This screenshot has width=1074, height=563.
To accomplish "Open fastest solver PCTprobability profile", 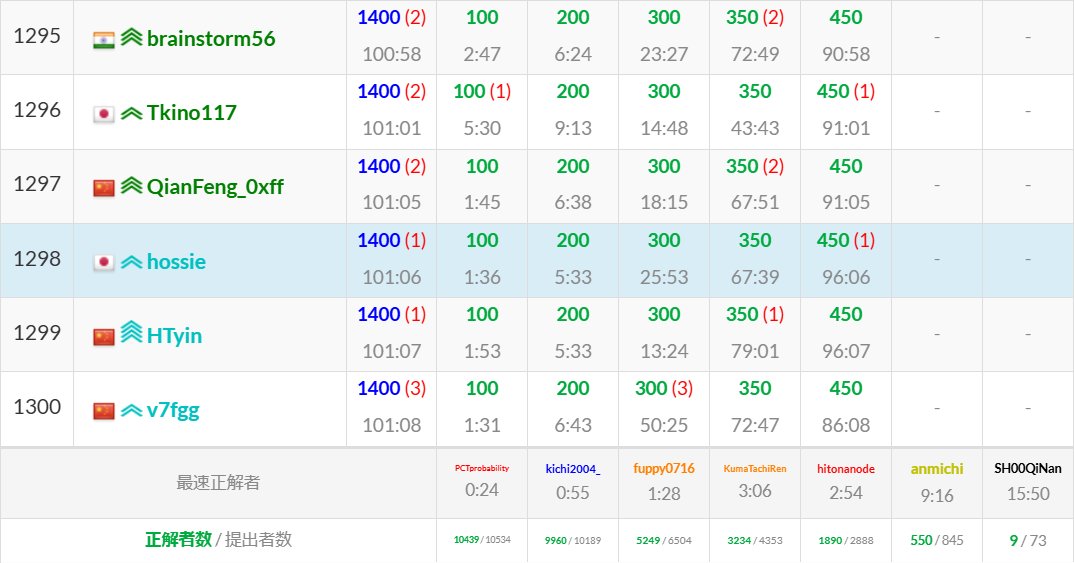I will coord(482,468).
